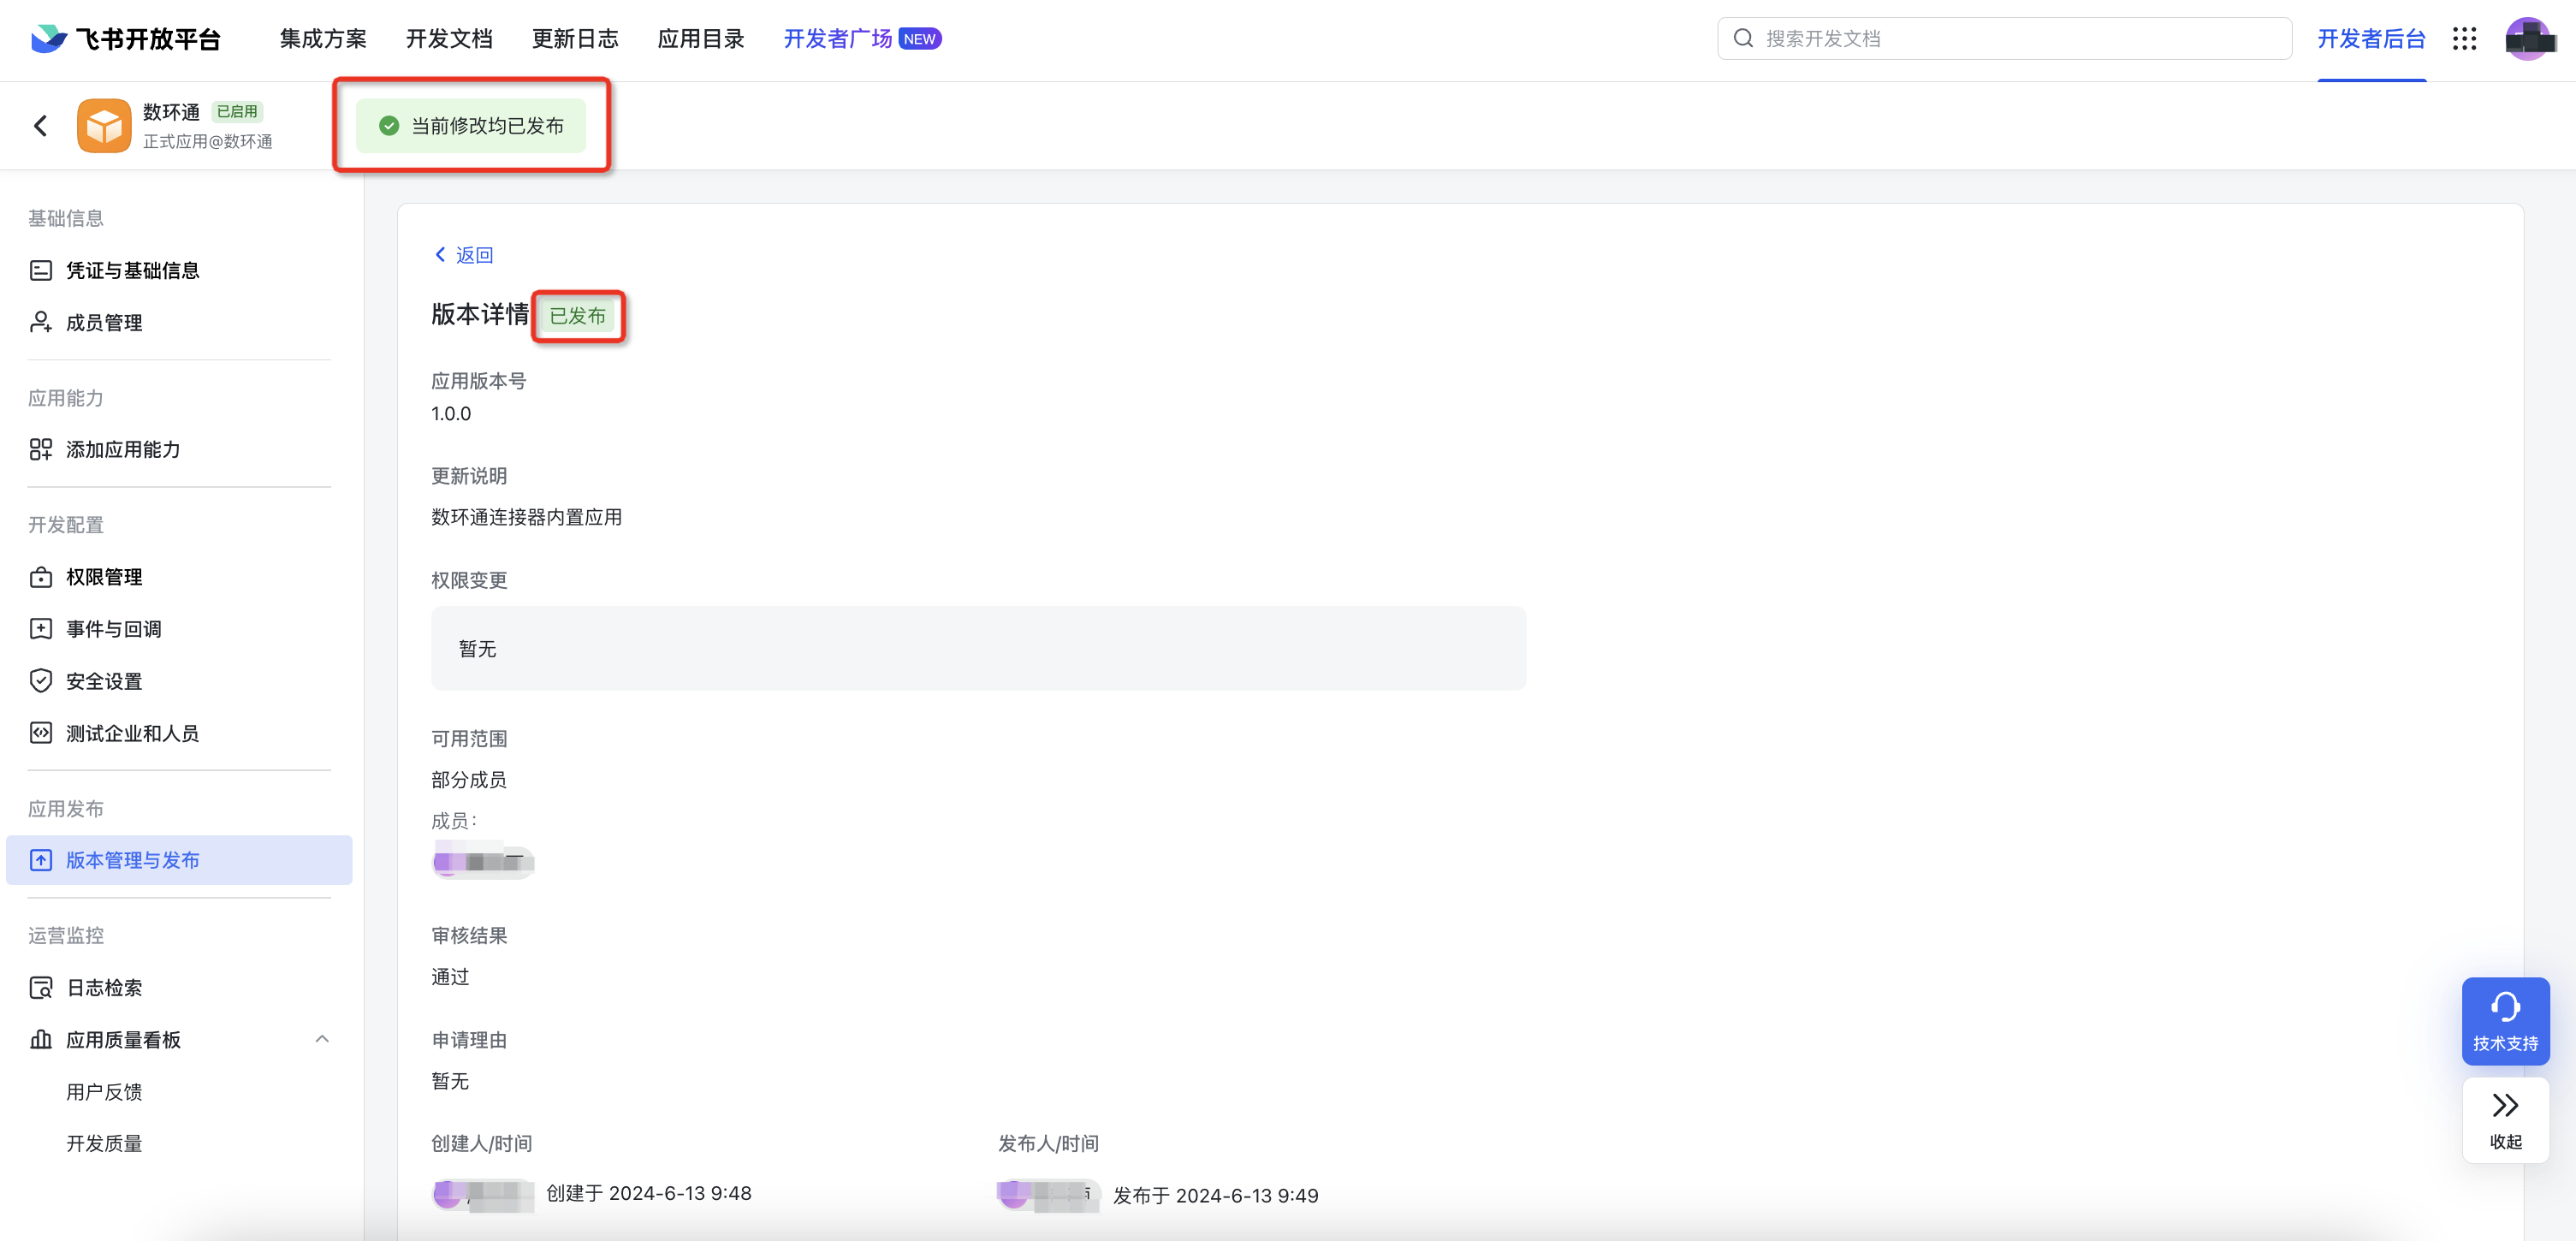This screenshot has width=2576, height=1241.
Task: Open 应用目录 in top navigation
Action: (701, 39)
